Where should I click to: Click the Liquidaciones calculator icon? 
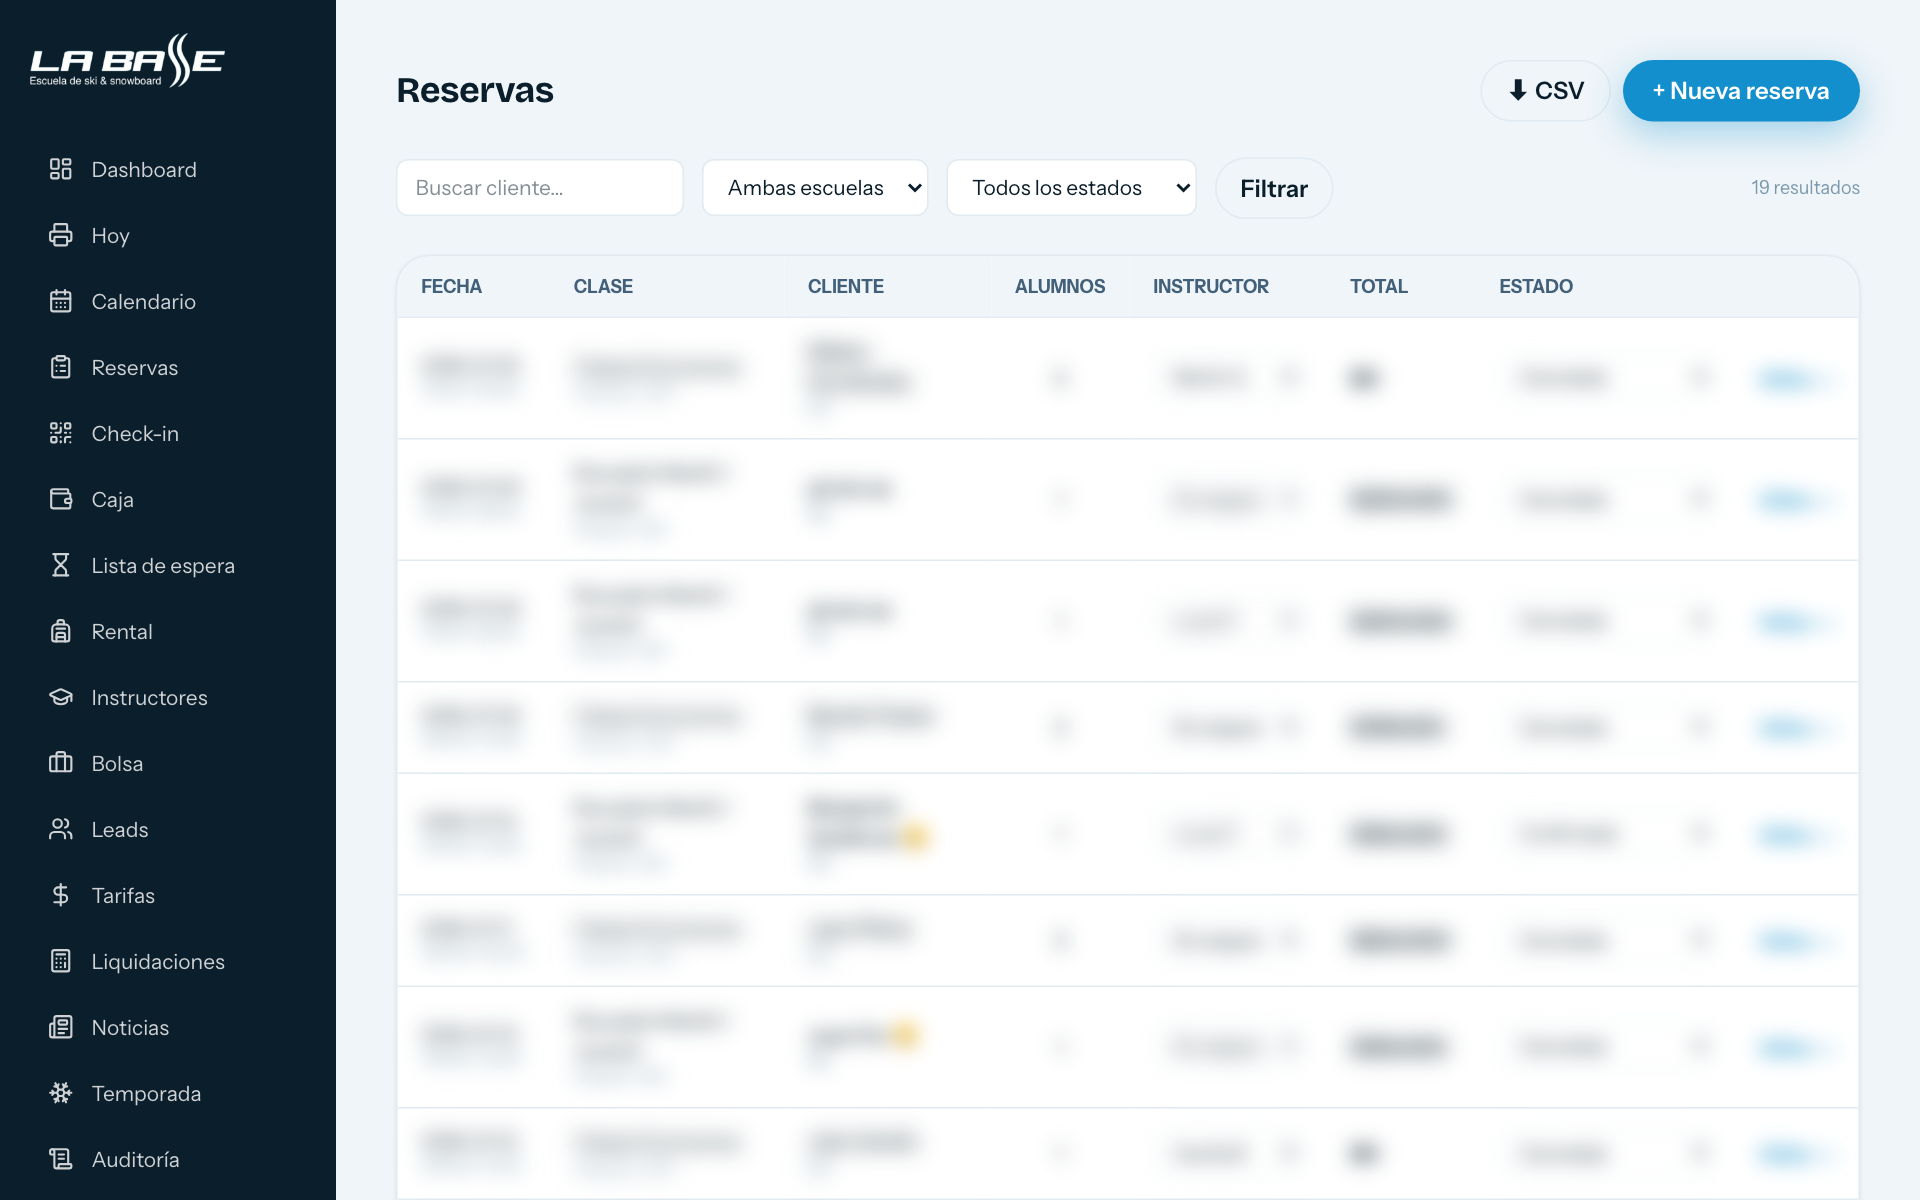[61, 961]
